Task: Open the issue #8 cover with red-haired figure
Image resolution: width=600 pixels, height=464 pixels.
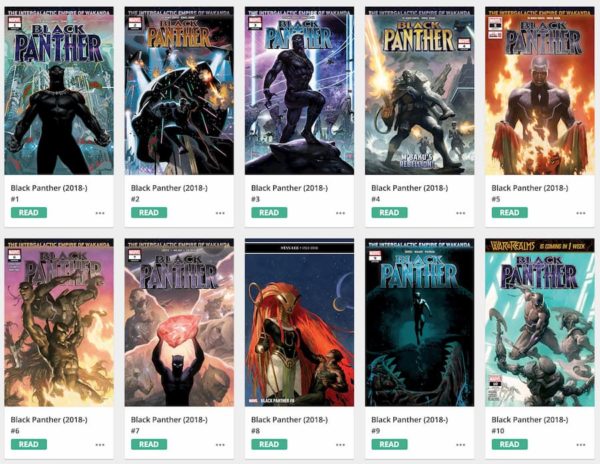Action: (299, 322)
